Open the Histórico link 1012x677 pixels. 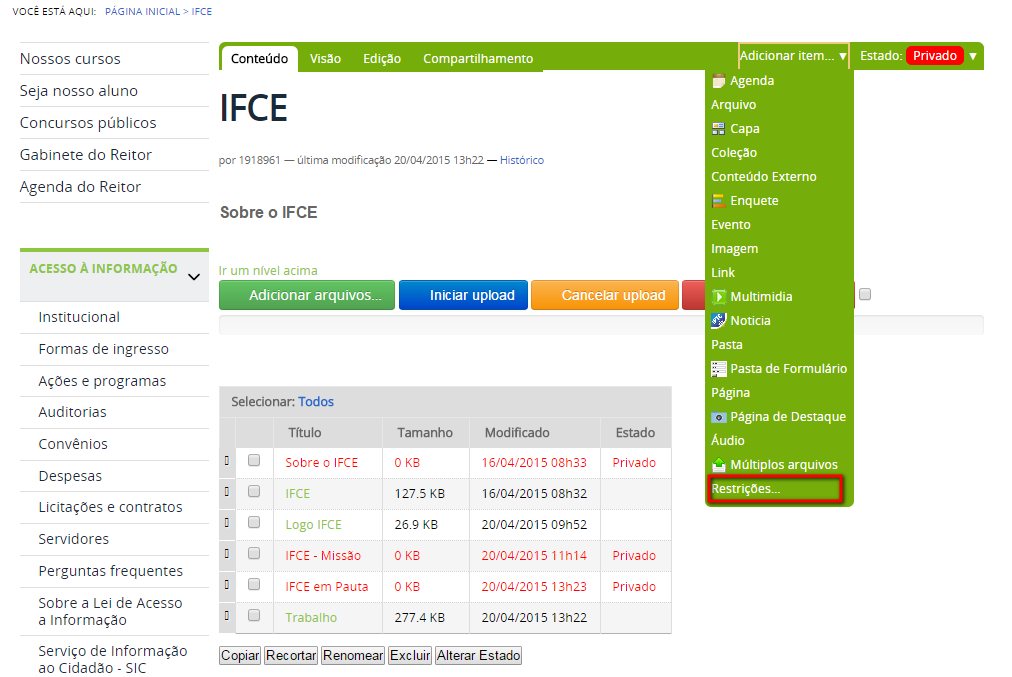[521, 160]
